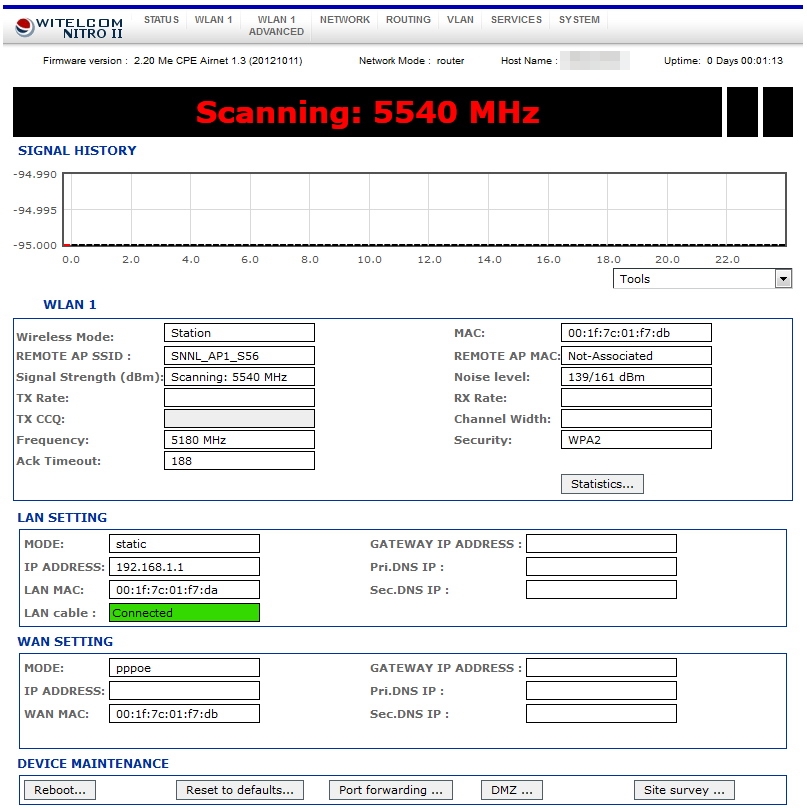Click the Tools dropdown arrow button
The image size is (807, 808).
pos(783,279)
